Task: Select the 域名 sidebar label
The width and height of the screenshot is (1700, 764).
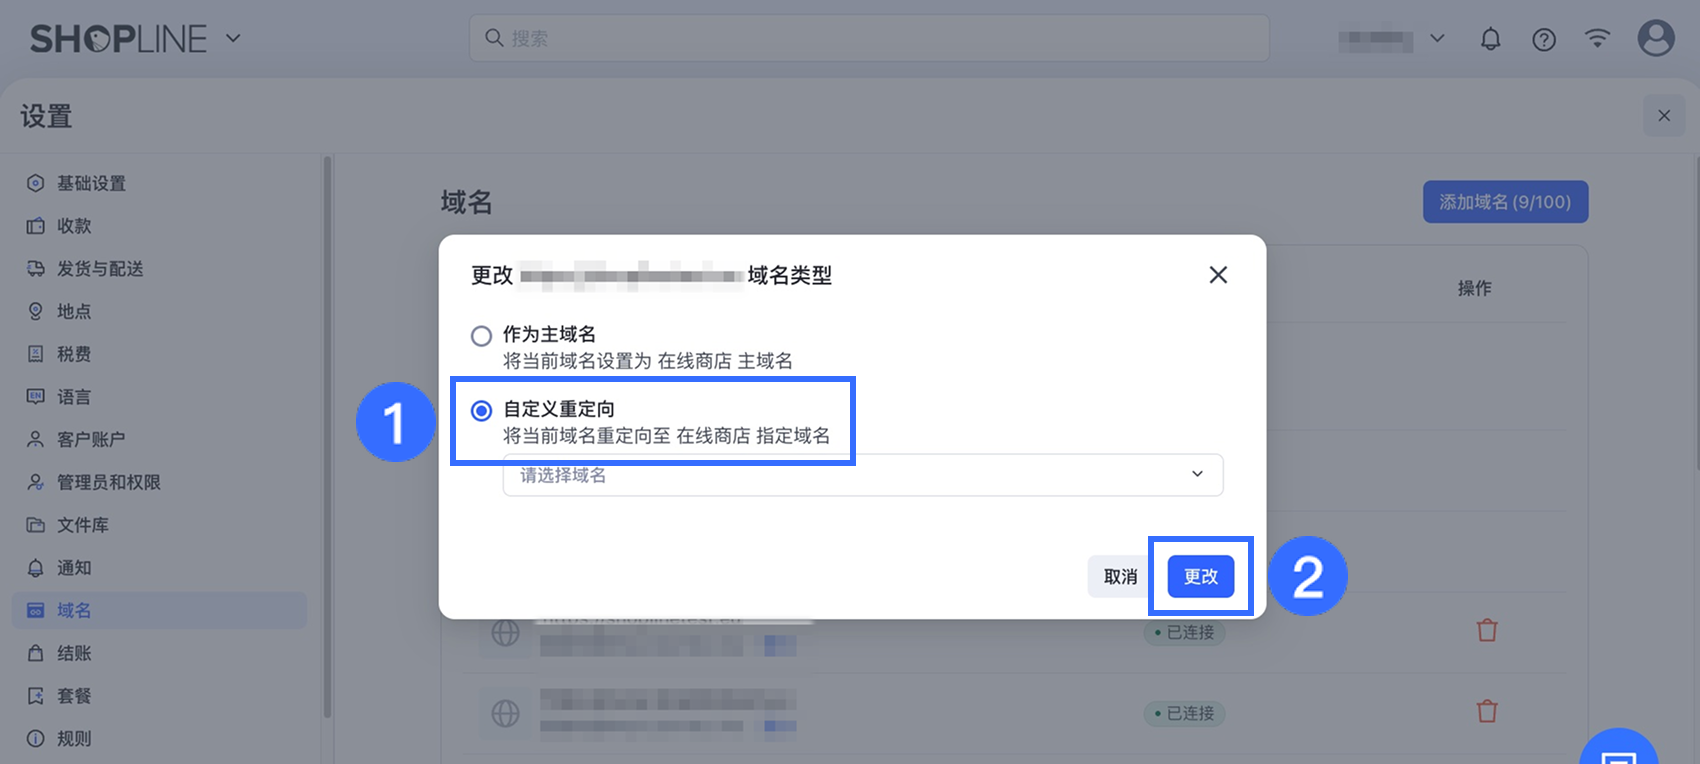Action: click(74, 610)
